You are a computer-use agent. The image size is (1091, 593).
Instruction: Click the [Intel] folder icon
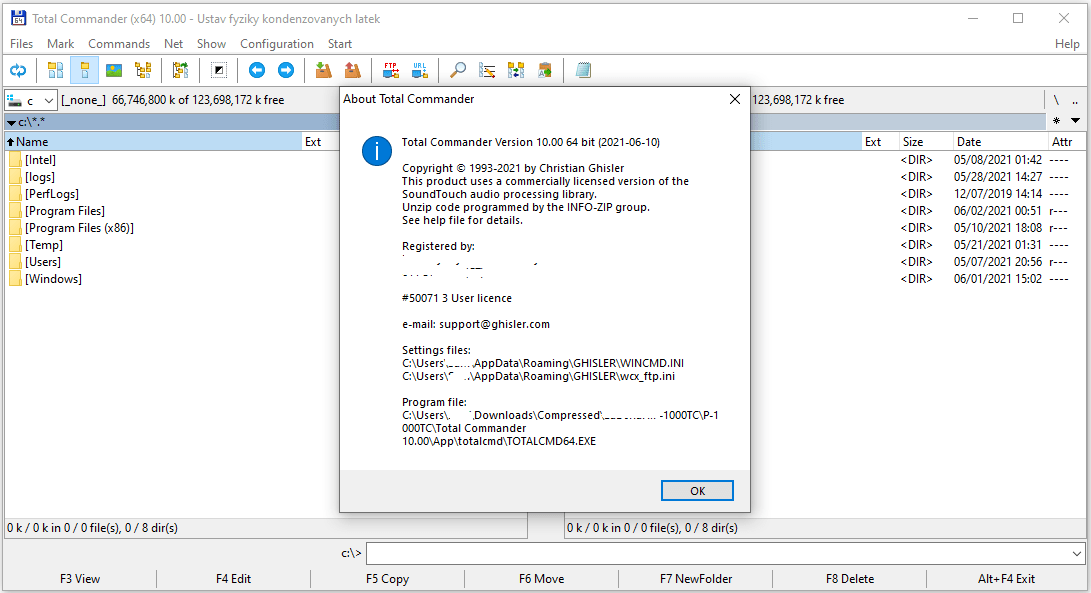[x=15, y=160]
